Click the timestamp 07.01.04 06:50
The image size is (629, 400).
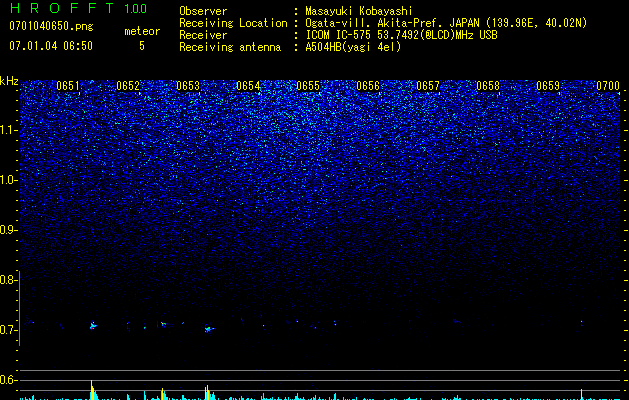51,46
